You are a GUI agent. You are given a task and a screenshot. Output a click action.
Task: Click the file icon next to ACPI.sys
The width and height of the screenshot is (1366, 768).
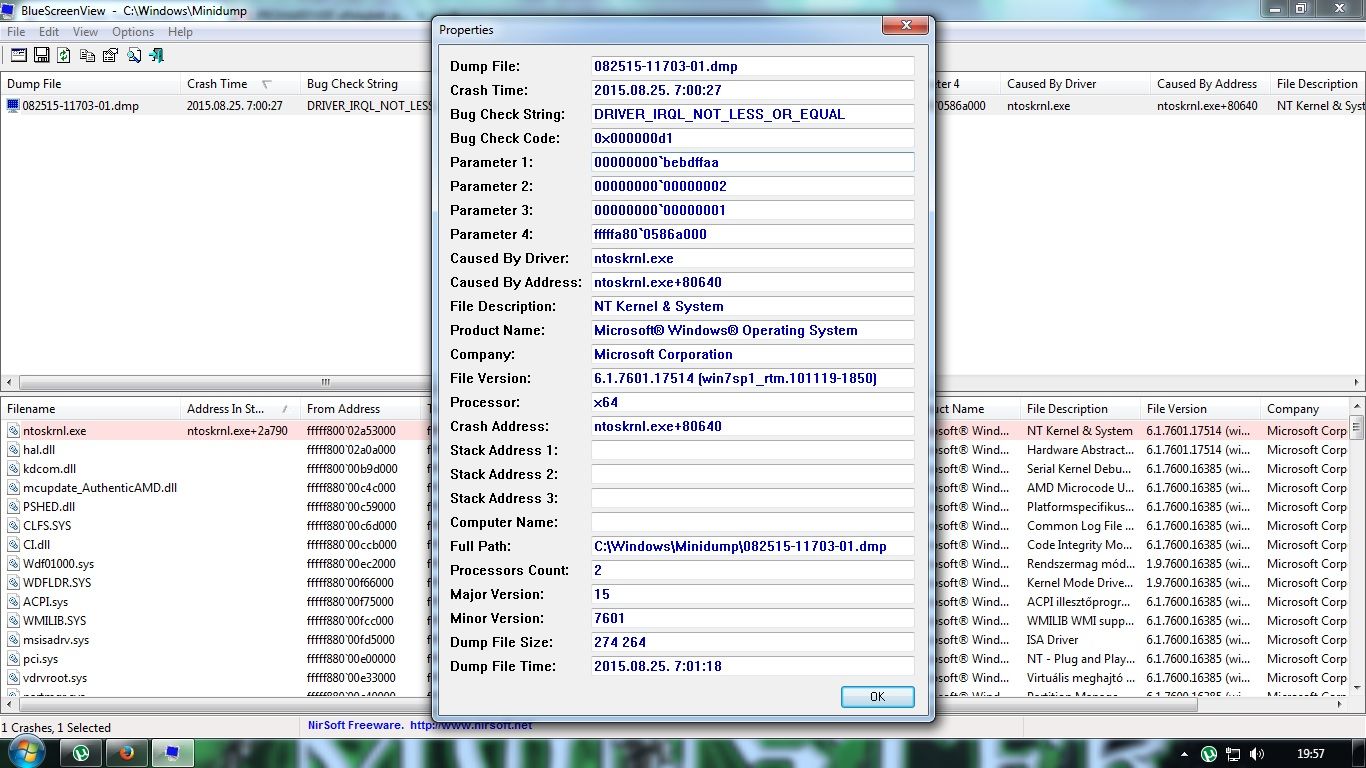(13, 602)
